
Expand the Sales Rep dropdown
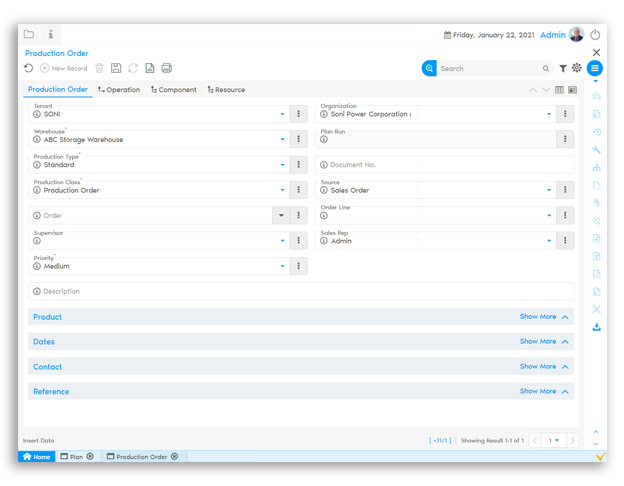[x=549, y=241]
